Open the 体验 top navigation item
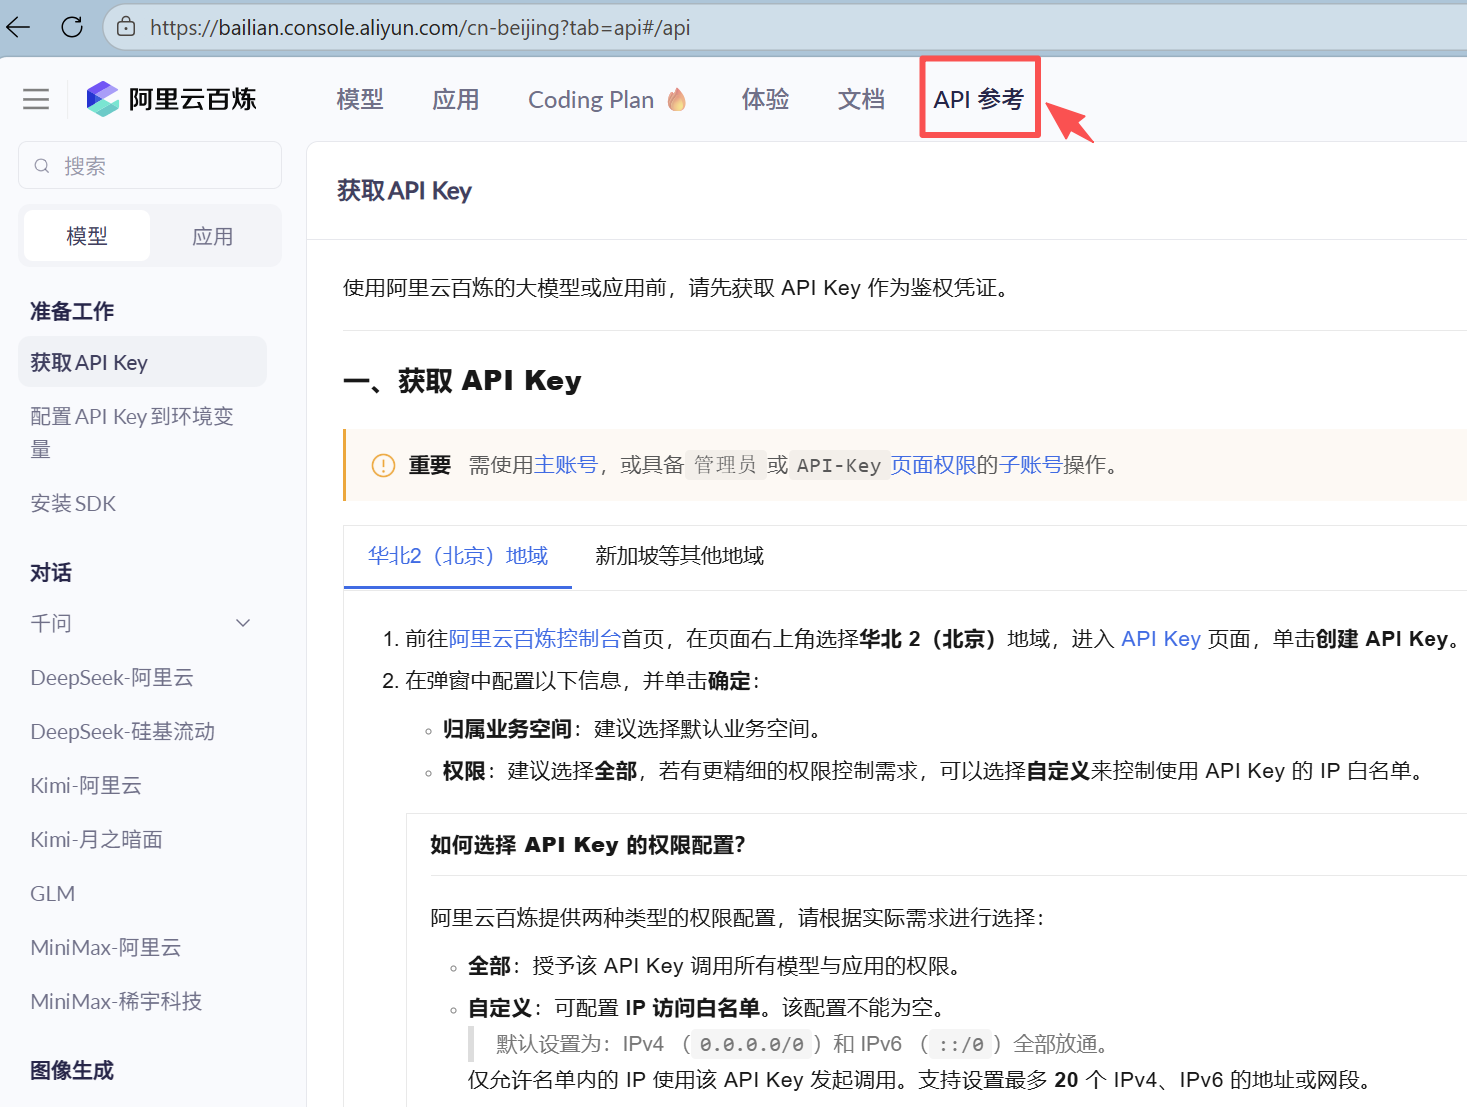 [x=766, y=99]
